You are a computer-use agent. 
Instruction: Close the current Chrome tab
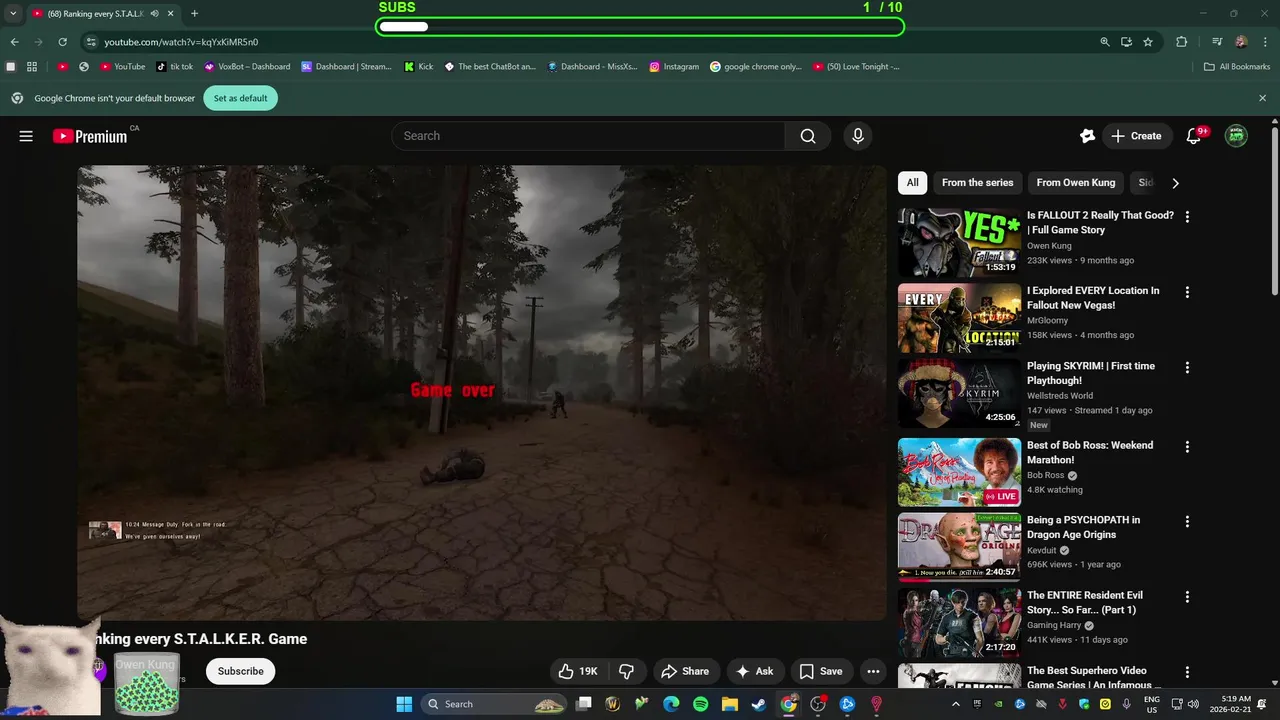click(x=171, y=14)
